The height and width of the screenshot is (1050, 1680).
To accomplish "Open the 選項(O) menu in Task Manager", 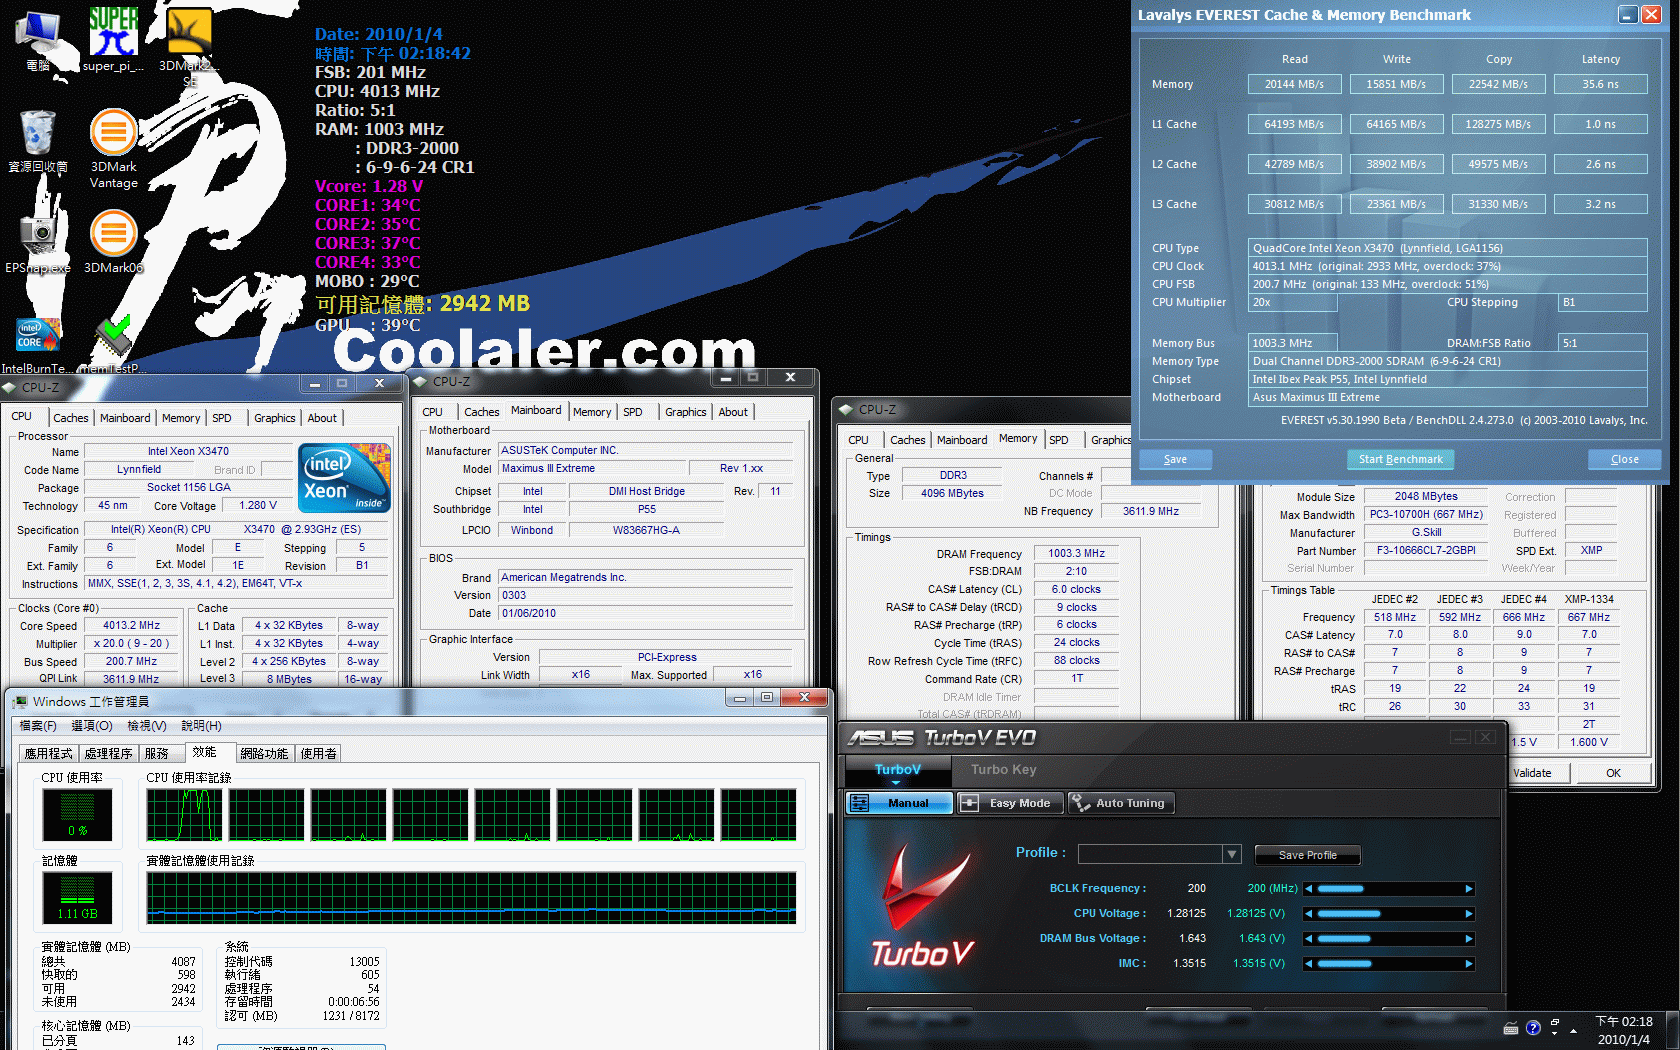I will pyautogui.click(x=92, y=726).
